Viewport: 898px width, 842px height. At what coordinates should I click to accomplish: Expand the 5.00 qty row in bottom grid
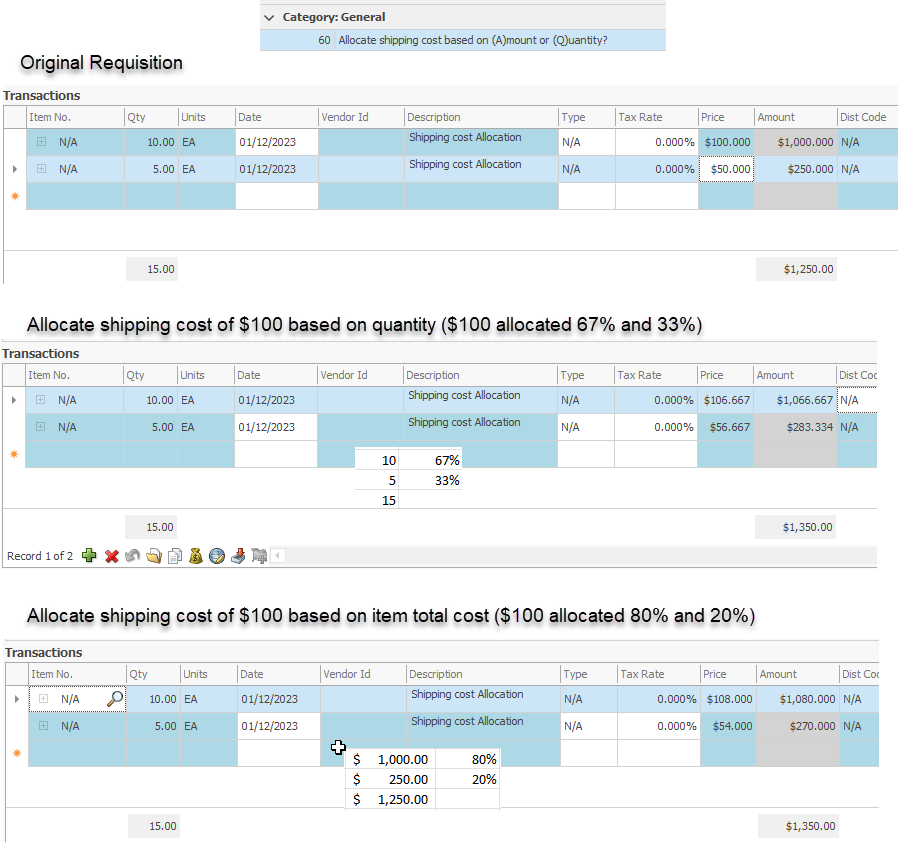click(x=43, y=726)
